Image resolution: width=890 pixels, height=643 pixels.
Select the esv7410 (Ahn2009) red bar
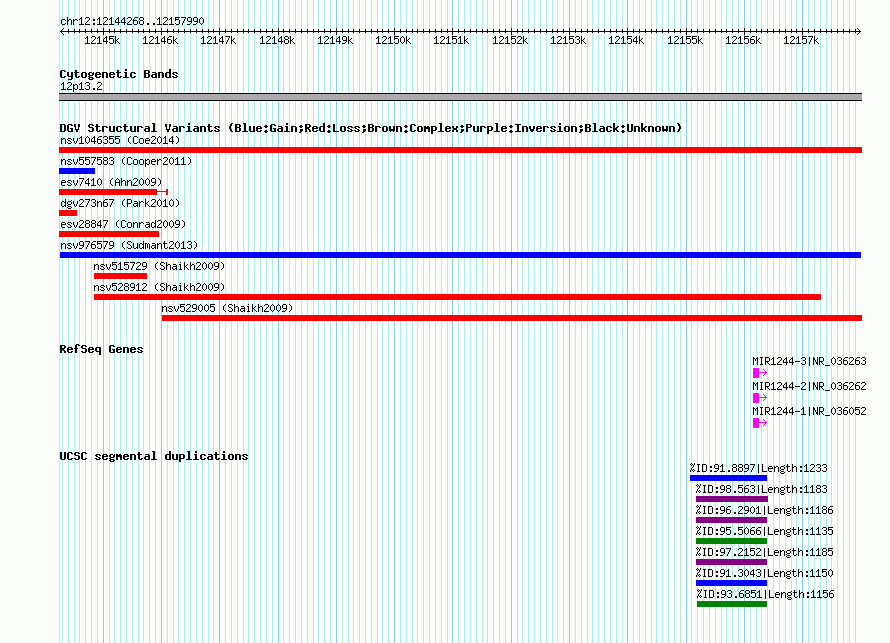(114, 192)
